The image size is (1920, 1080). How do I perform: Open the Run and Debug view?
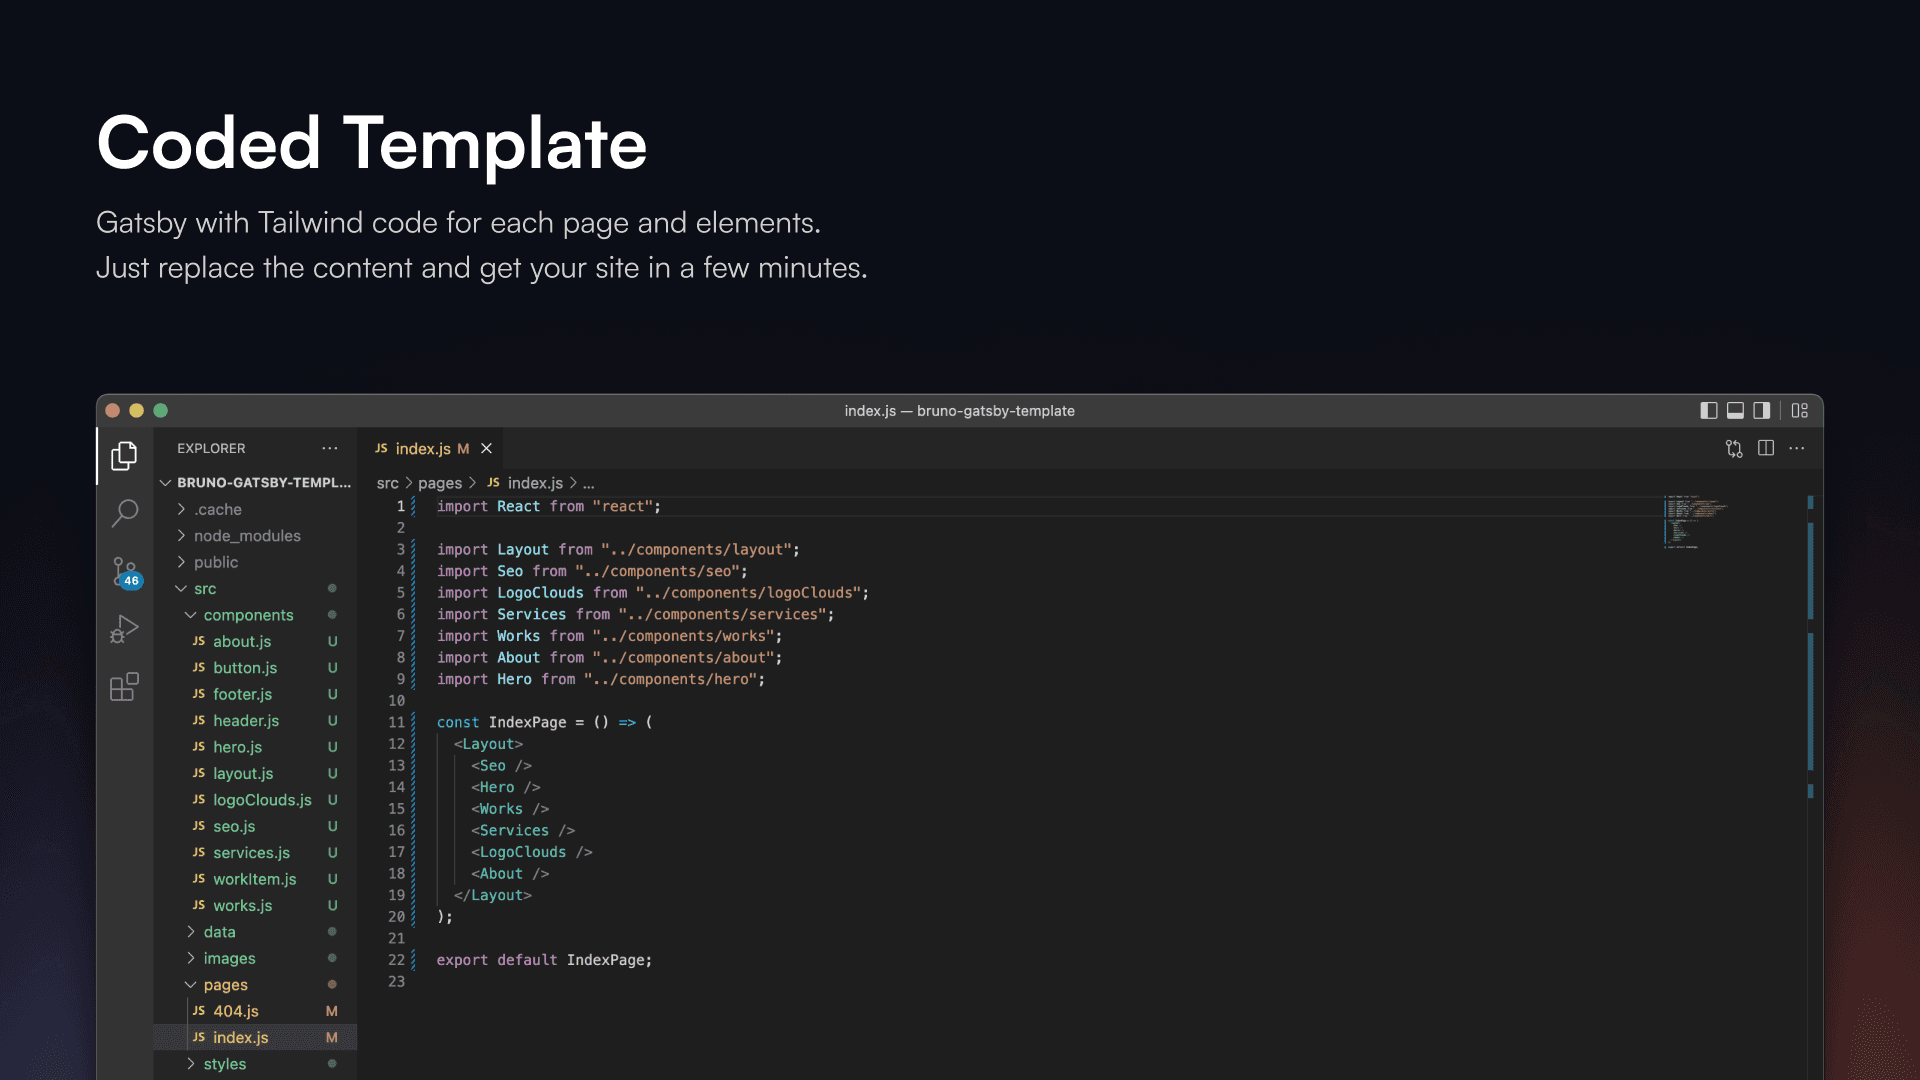124,629
